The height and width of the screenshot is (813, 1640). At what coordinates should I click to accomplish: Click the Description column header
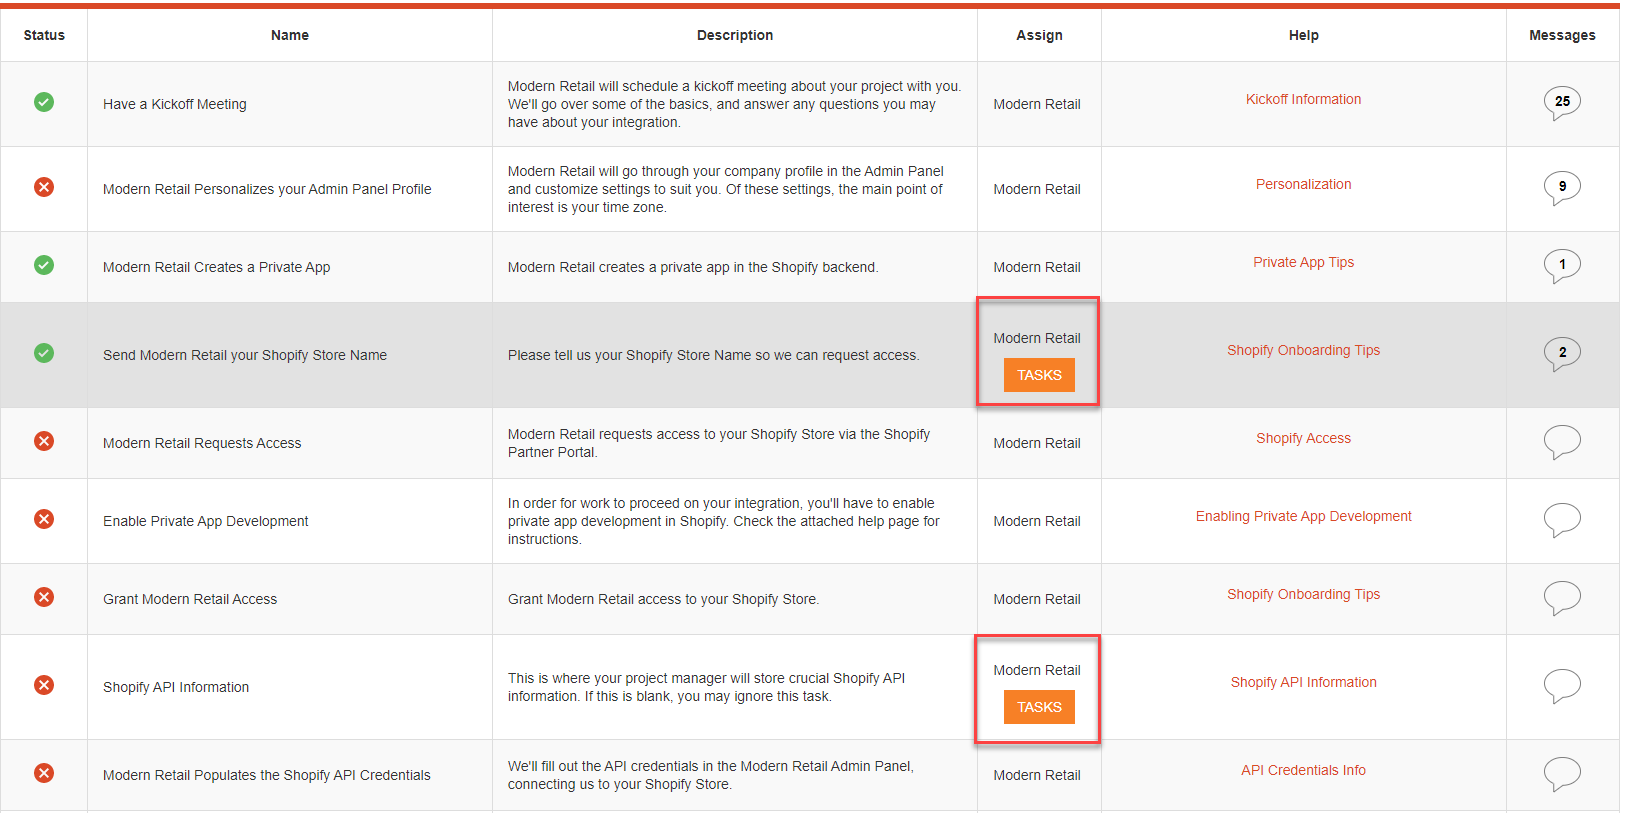[735, 35]
